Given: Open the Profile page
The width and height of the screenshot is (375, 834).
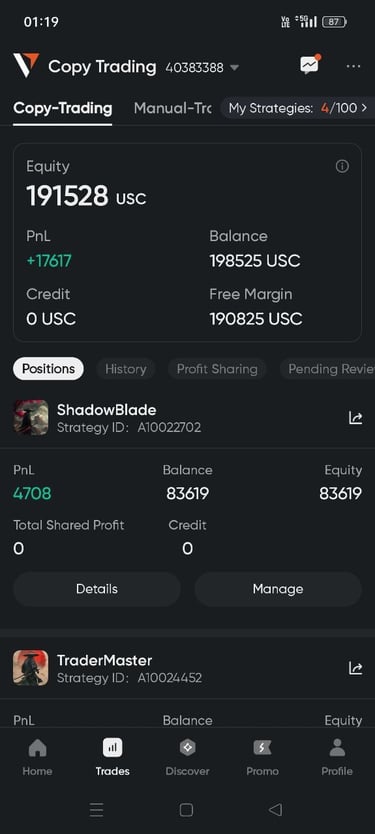Looking at the screenshot, I should point(337,757).
